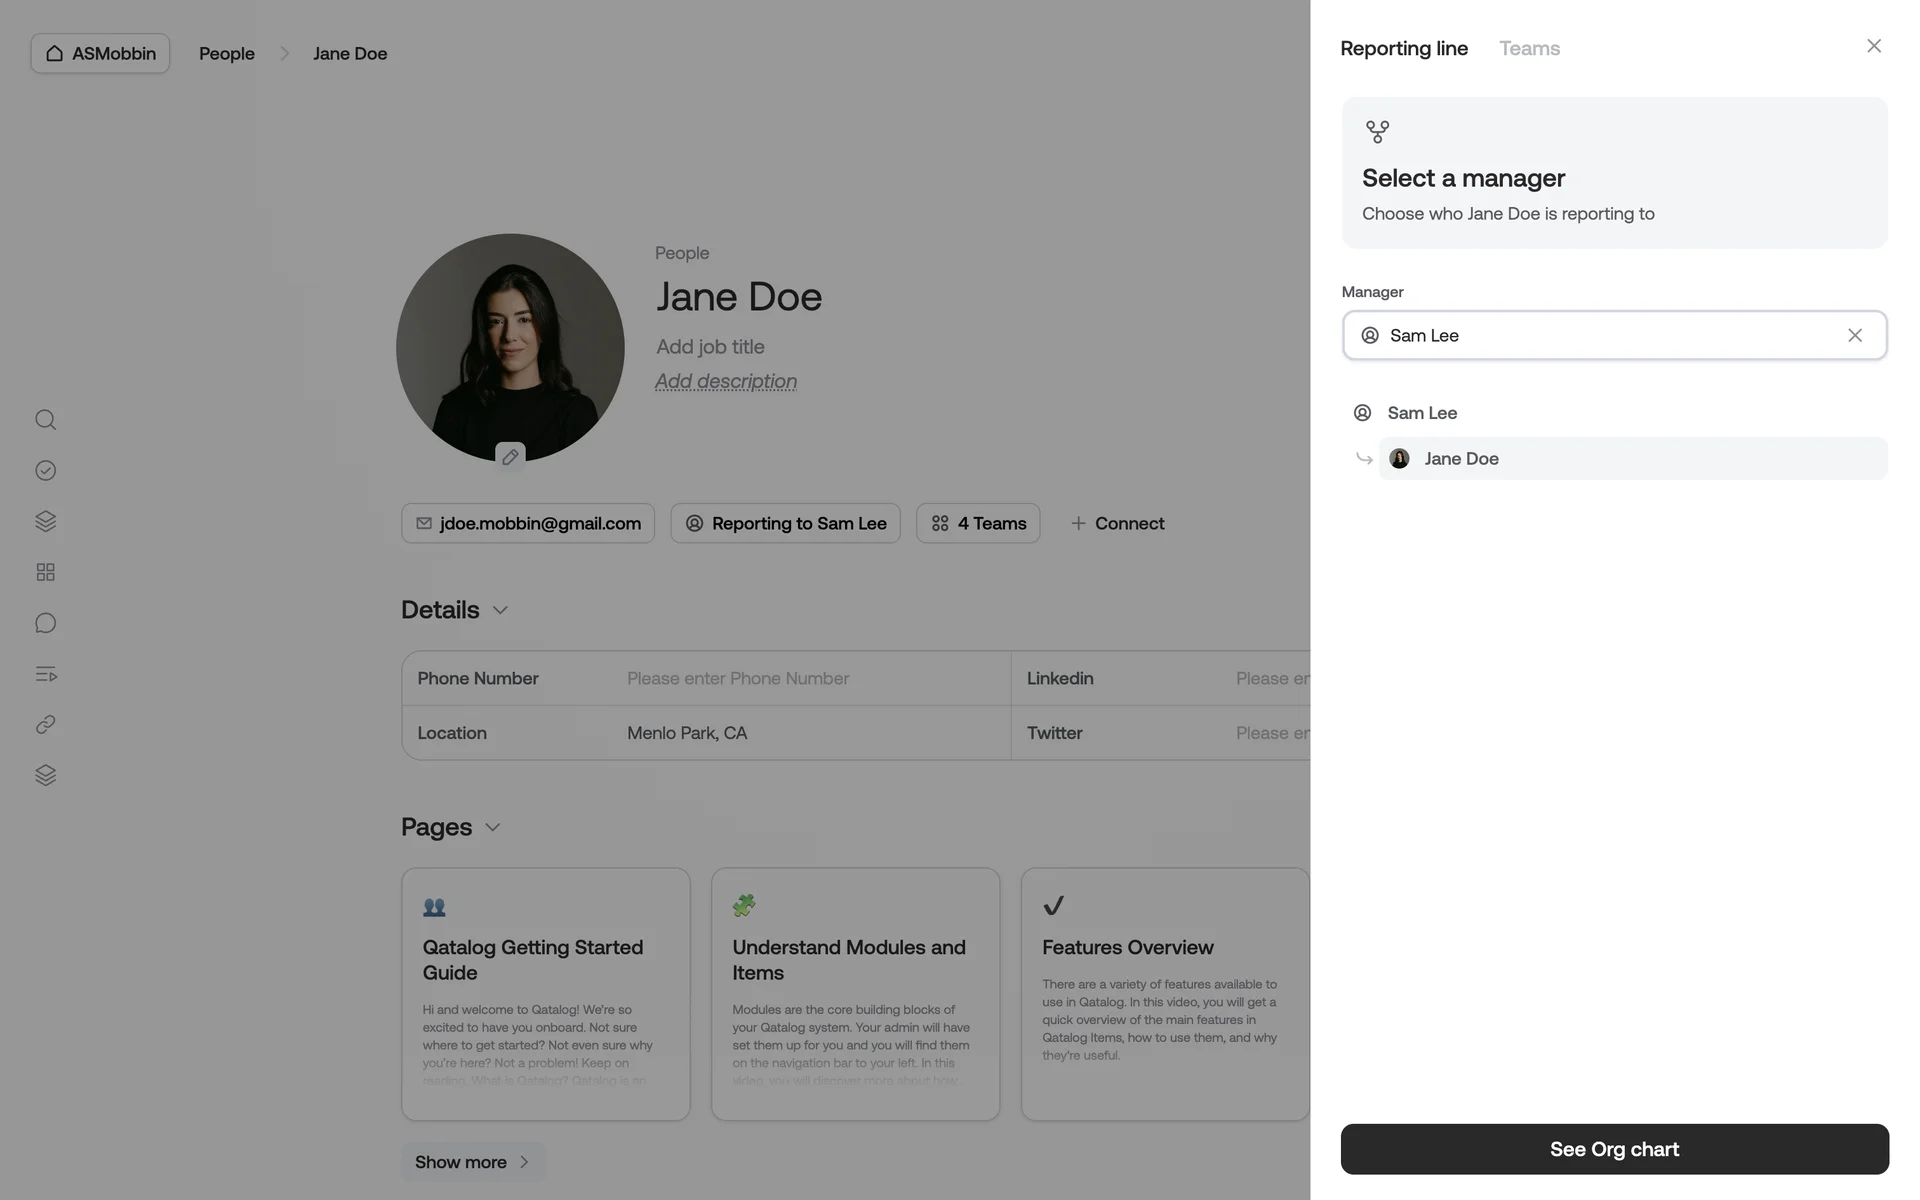This screenshot has height=1200, width=1920.
Task: Clear the Sam Lee manager field
Action: [1855, 336]
